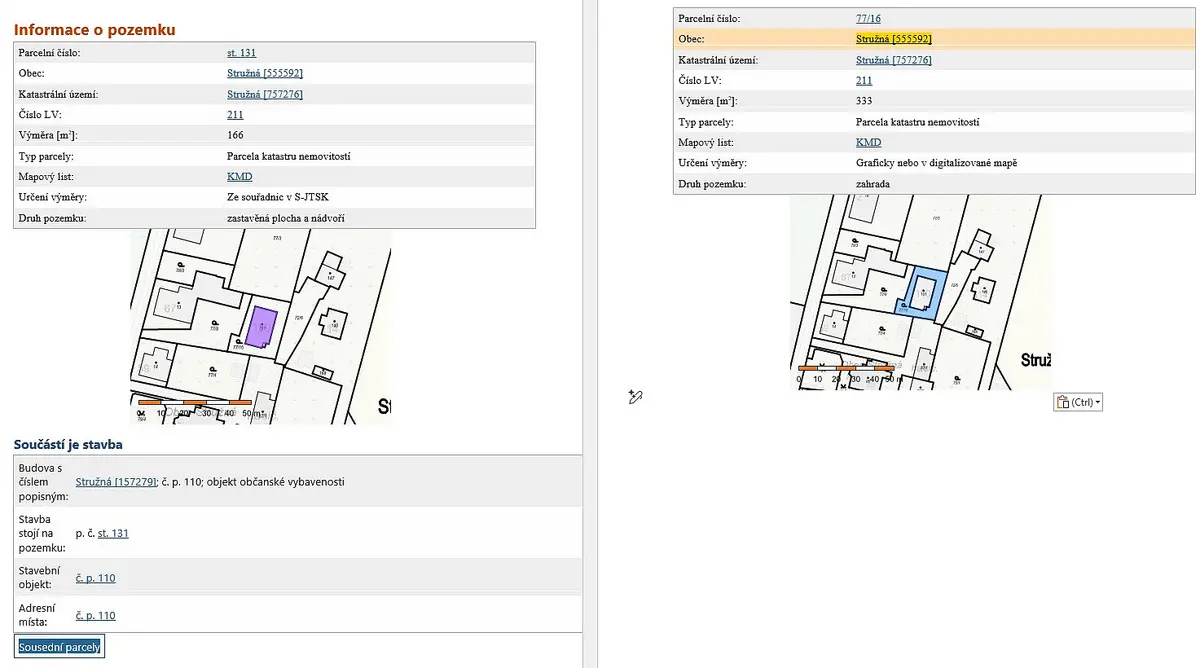Image resolution: width=1200 pixels, height=668 pixels.
Task: Open č. p. 110 link beside Stavební objekt
Action: [96, 578]
